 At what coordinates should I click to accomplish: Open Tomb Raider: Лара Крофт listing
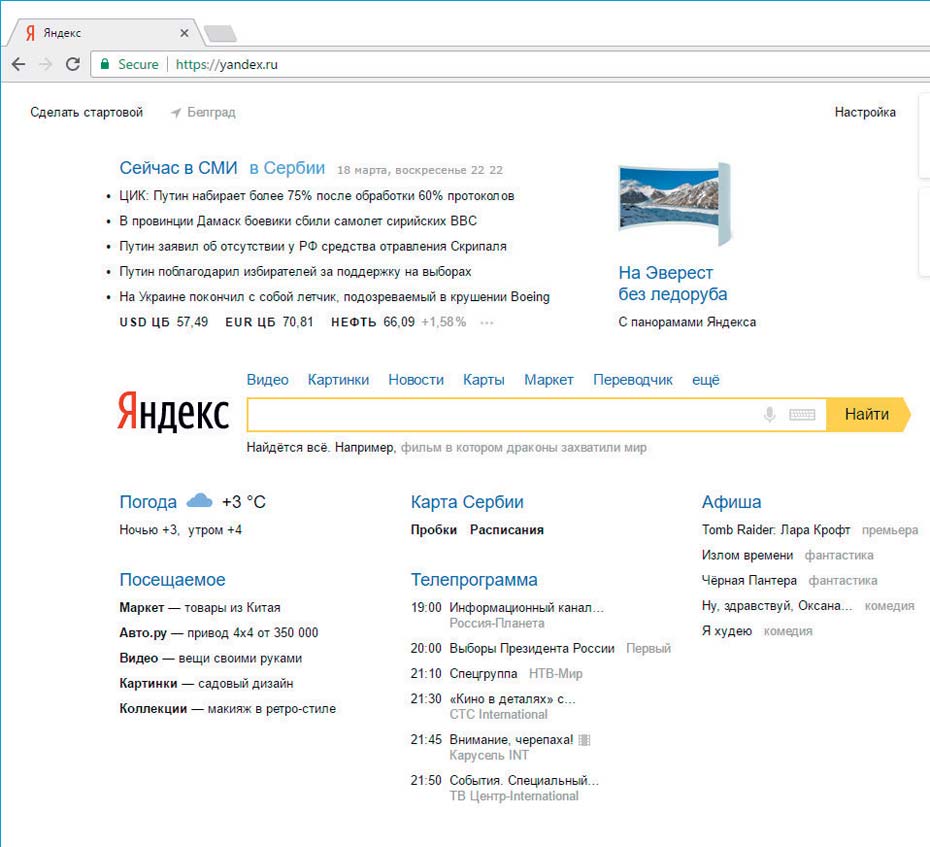click(776, 530)
